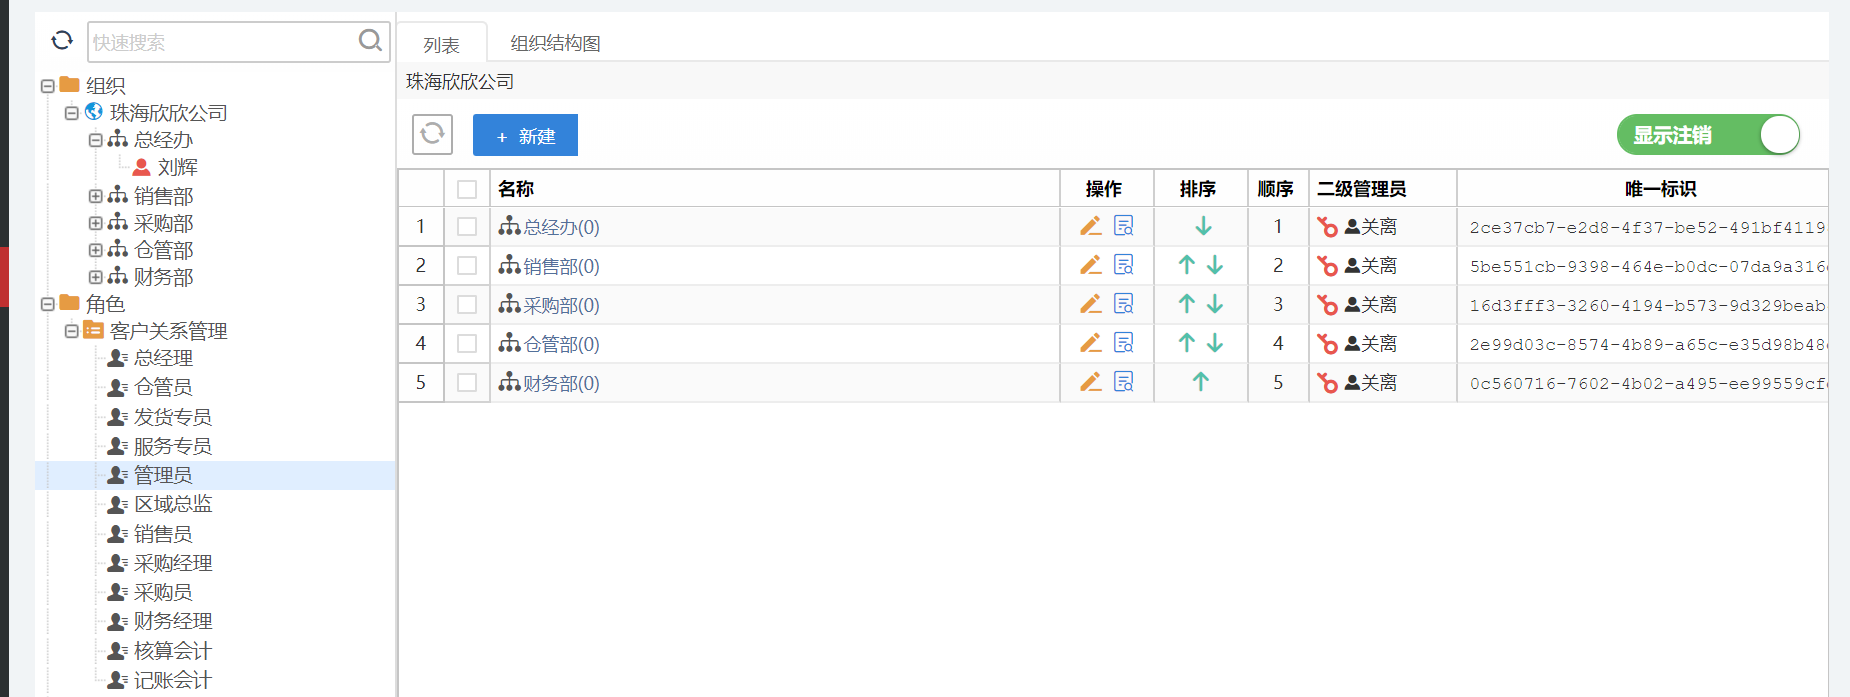Click red admin icon in 销售部 row
The width and height of the screenshot is (1850, 697).
point(1327,266)
